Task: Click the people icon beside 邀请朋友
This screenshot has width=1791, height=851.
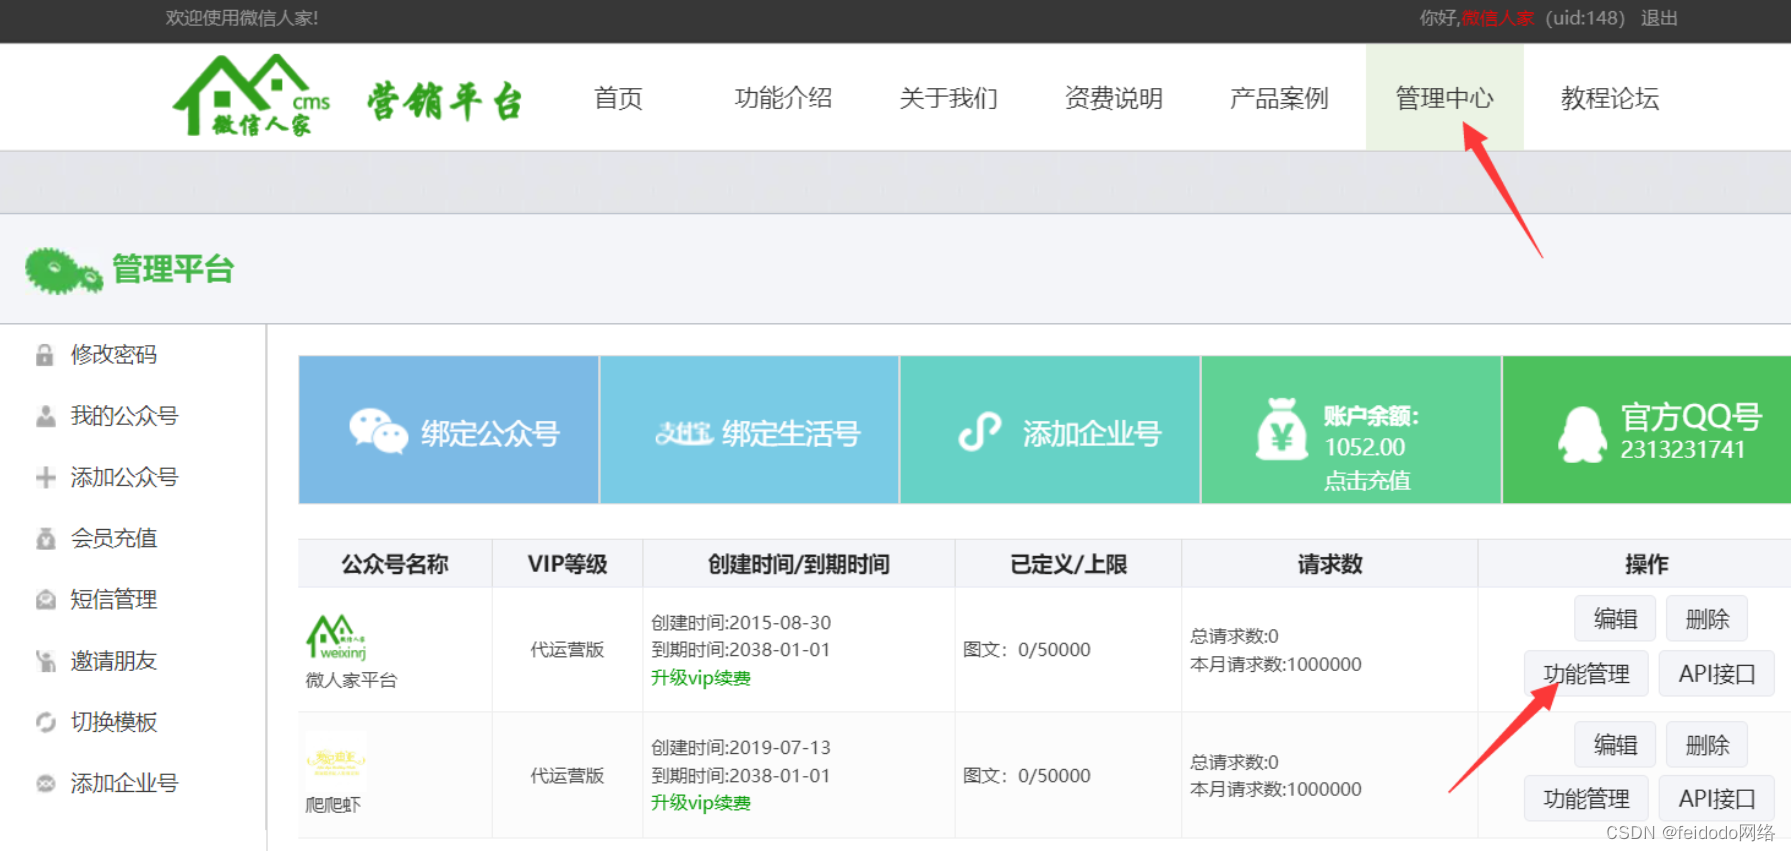Action: click(45, 661)
